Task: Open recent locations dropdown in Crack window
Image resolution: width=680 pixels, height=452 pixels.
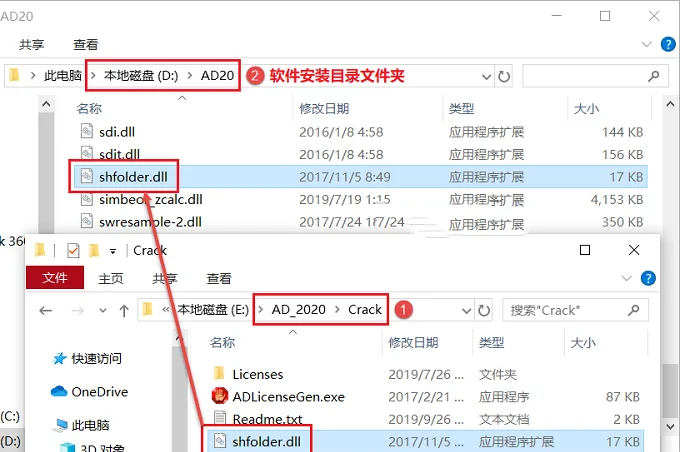Action: tap(103, 311)
